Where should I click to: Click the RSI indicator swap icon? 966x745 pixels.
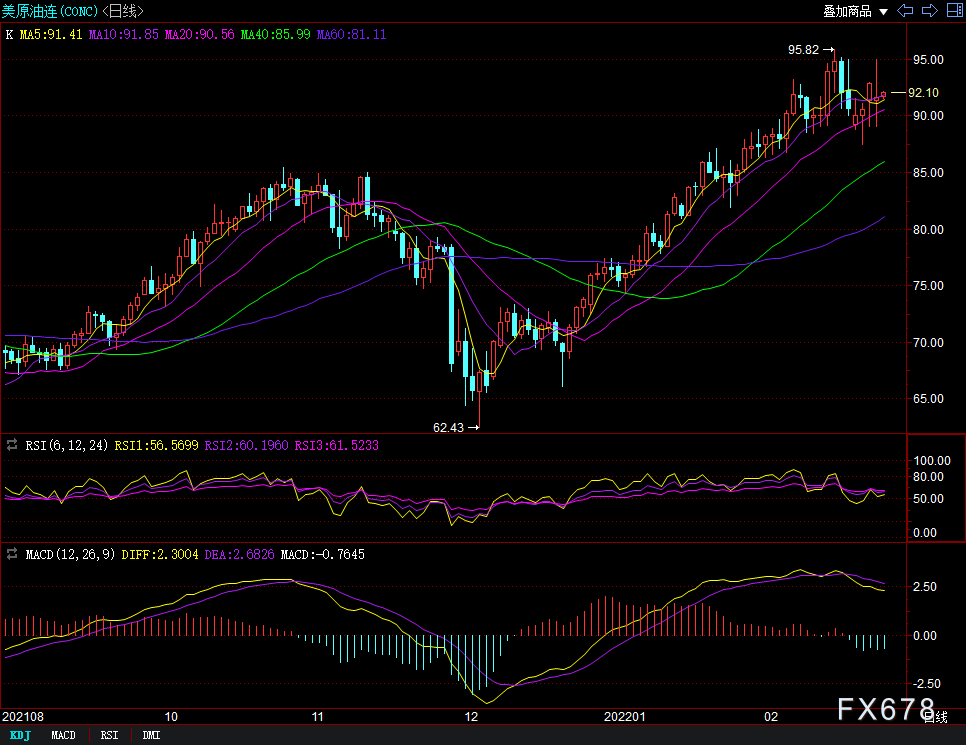[12, 445]
